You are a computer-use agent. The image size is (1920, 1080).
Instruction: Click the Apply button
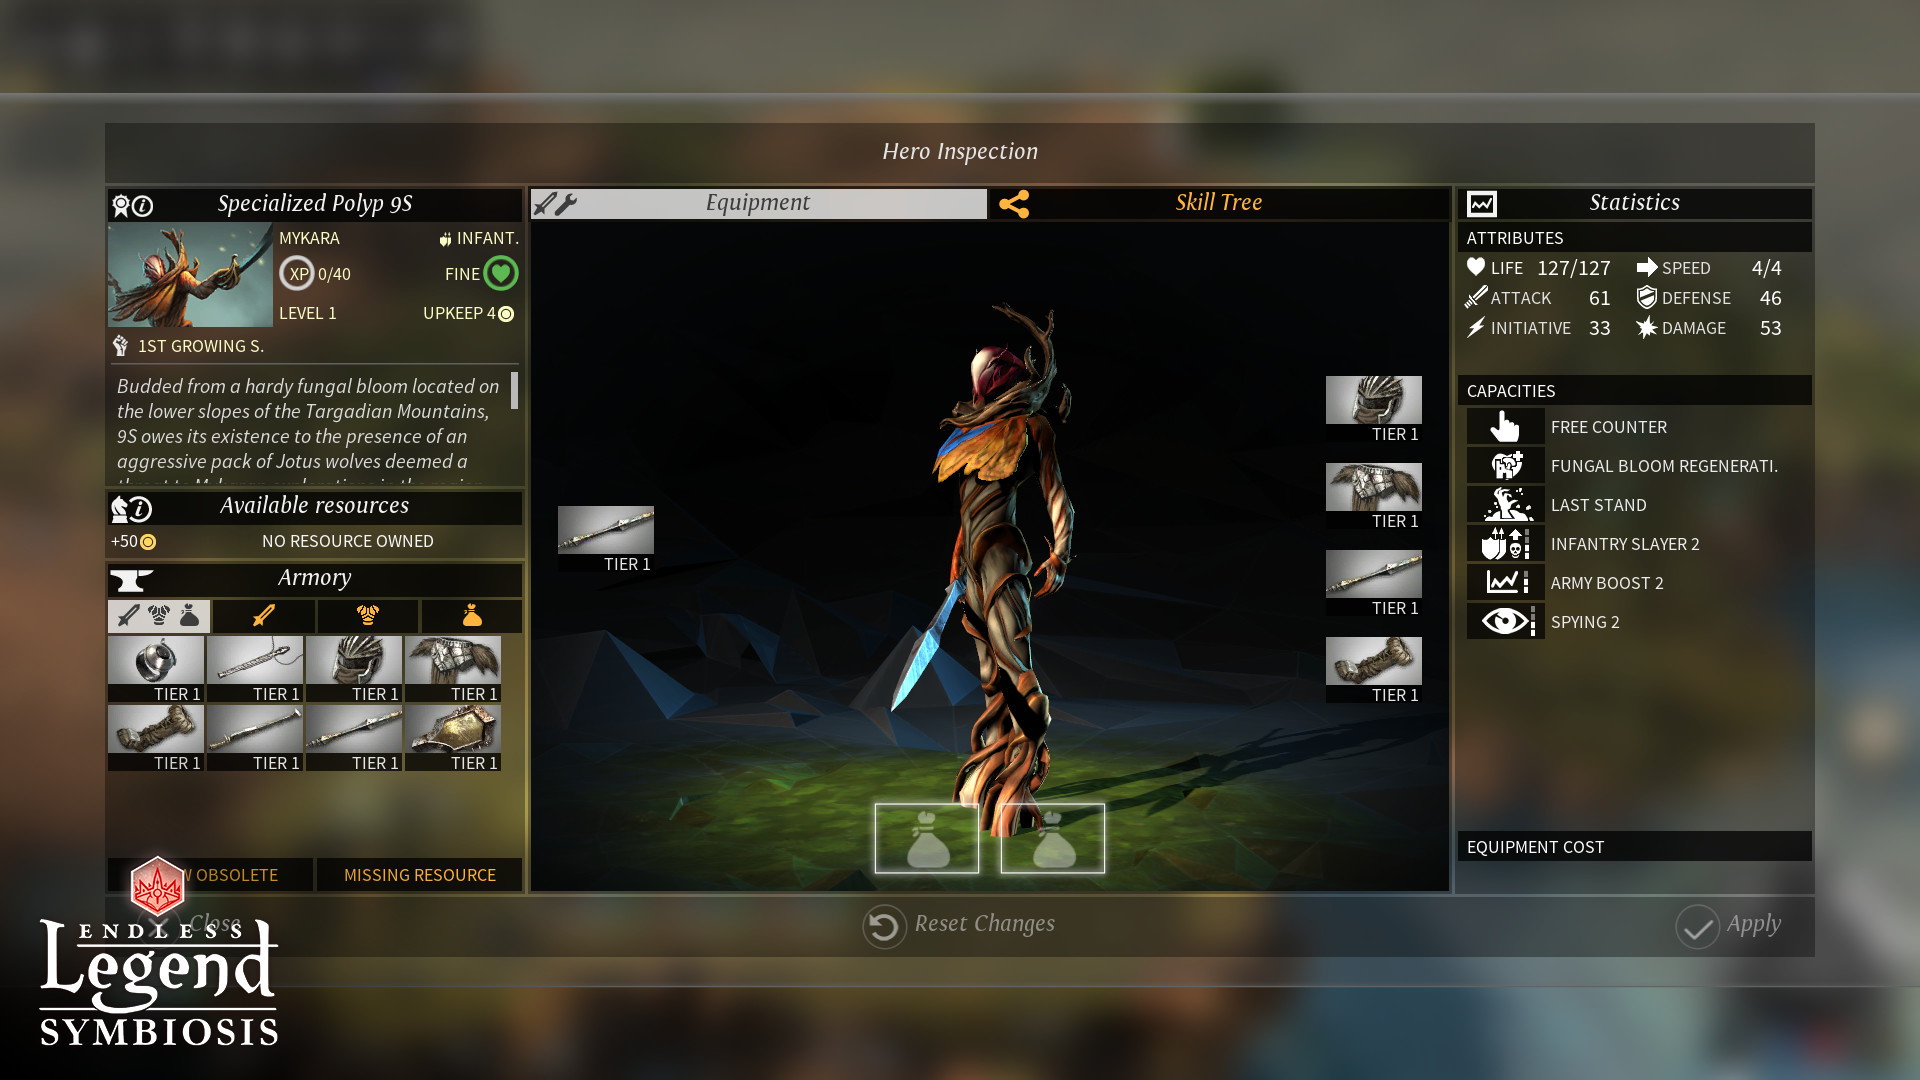(x=1729, y=923)
